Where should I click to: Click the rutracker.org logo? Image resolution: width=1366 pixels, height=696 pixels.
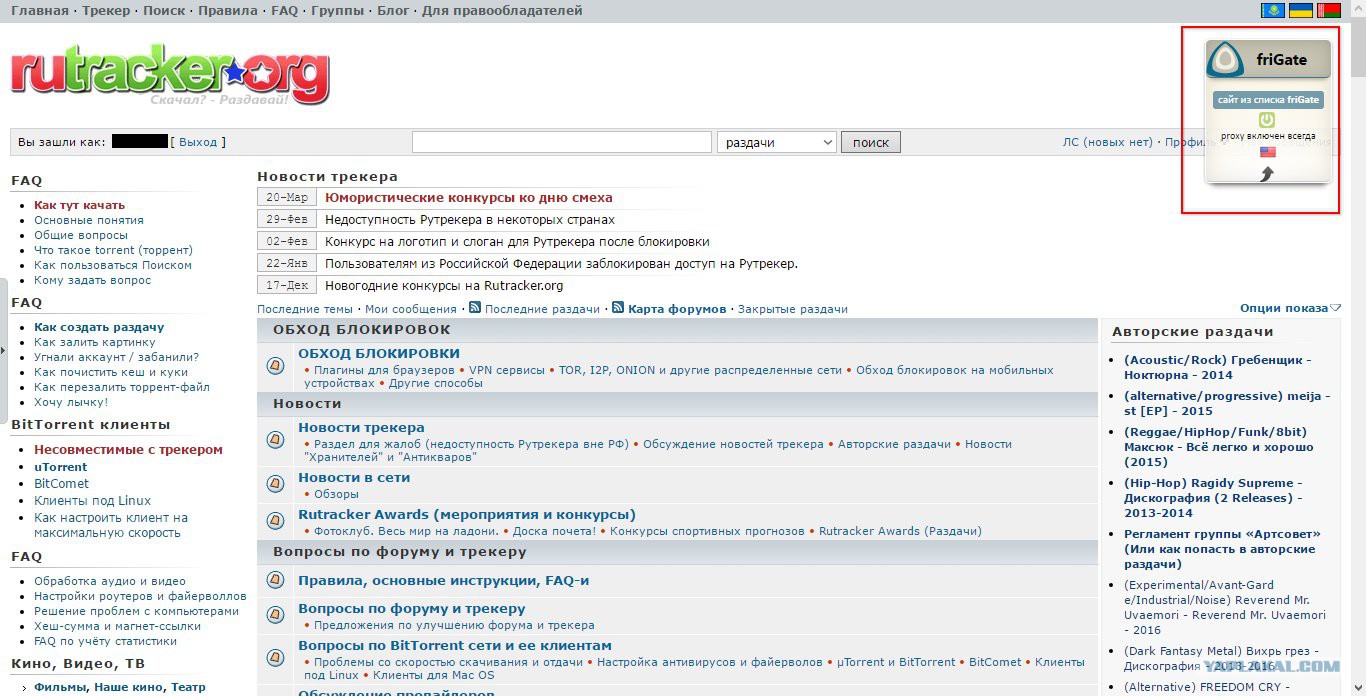(170, 73)
